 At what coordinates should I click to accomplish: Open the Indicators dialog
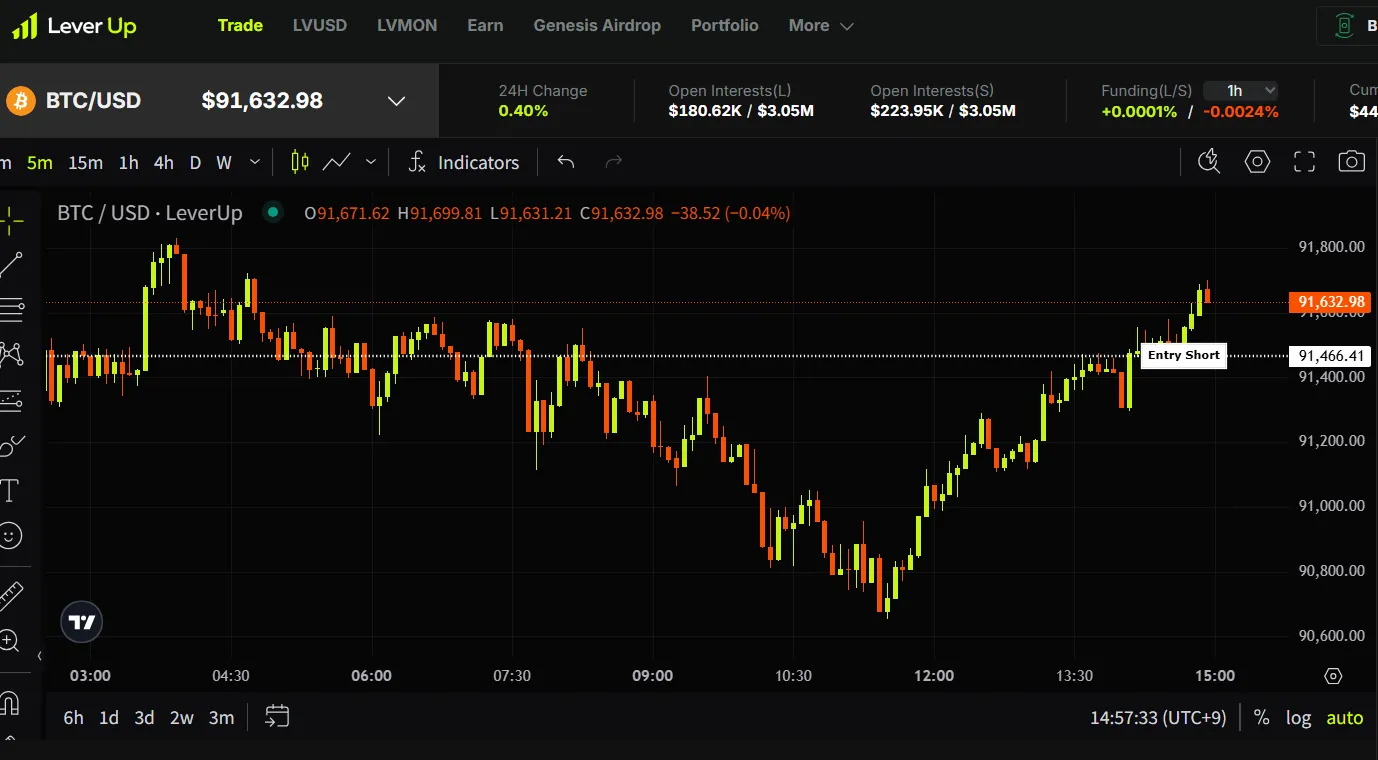point(464,162)
